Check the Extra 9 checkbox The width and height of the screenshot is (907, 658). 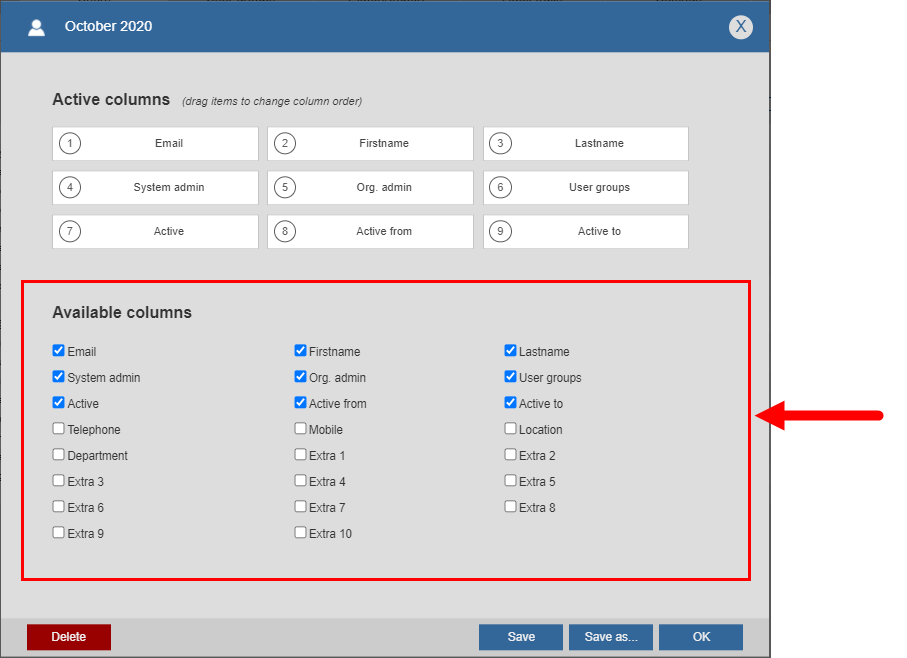(58, 533)
